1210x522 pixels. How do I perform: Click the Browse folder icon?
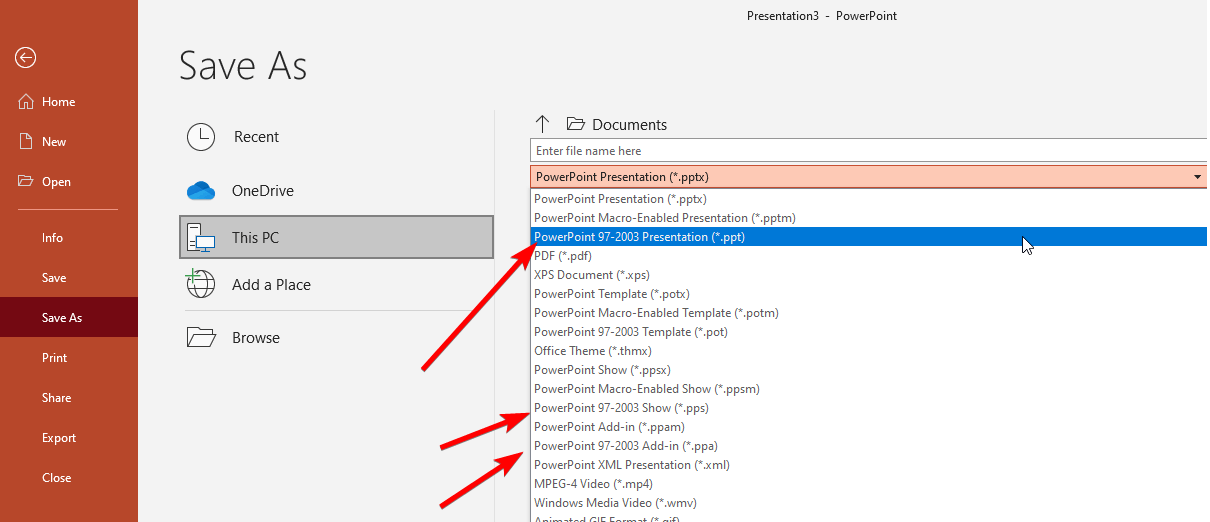pos(201,338)
